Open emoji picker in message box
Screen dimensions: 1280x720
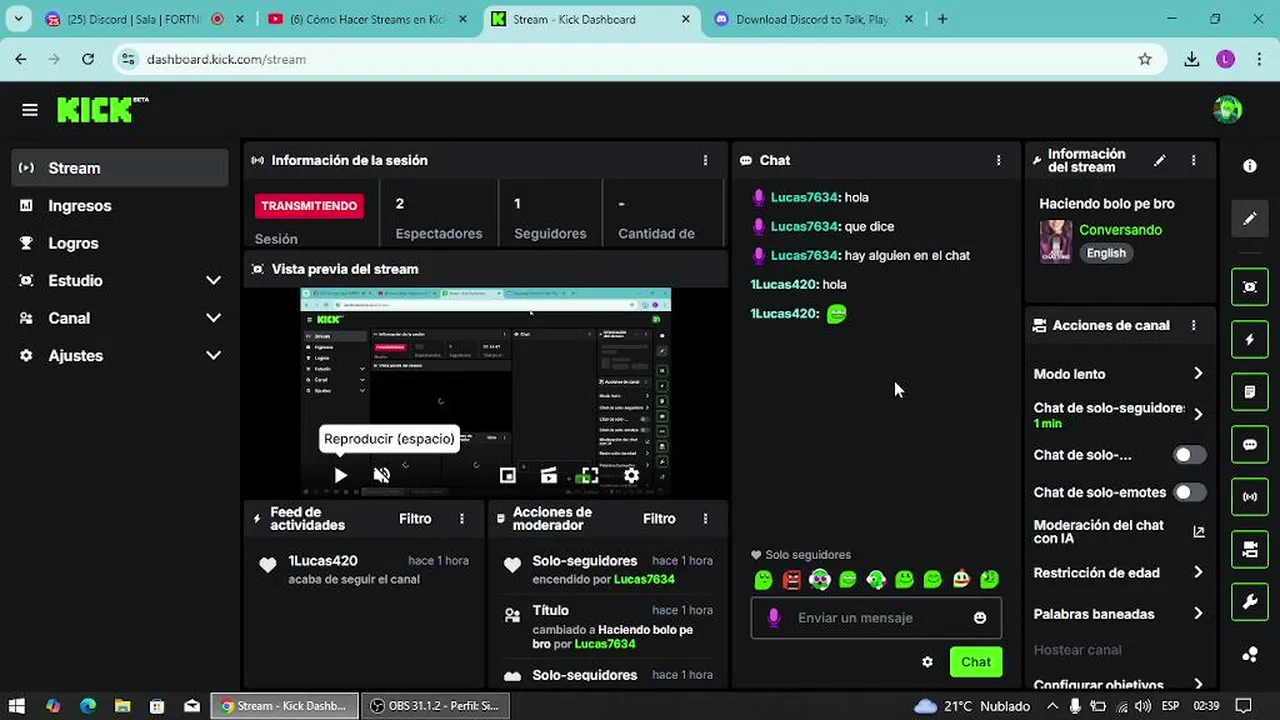pyautogui.click(x=980, y=618)
